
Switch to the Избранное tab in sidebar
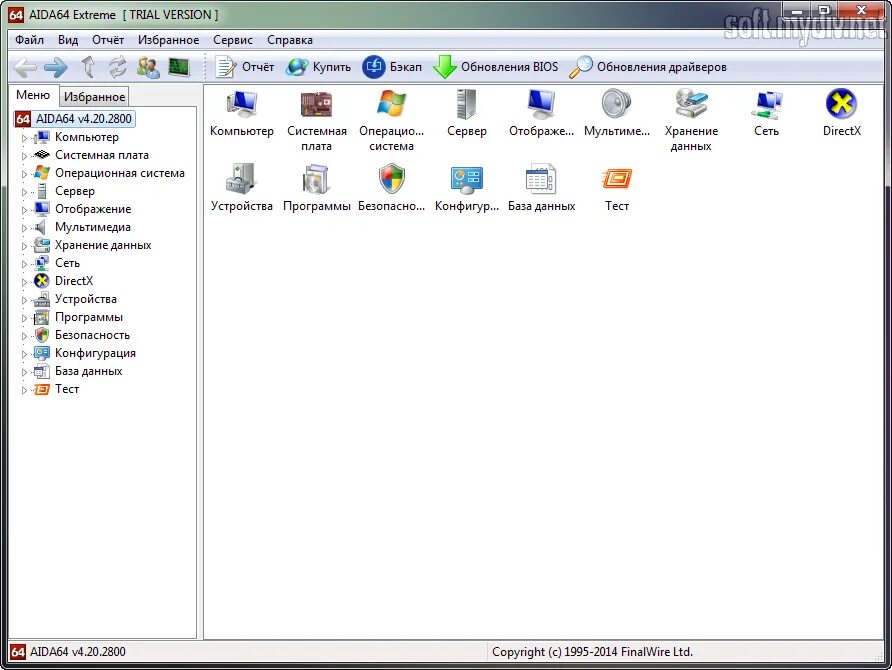pos(94,97)
